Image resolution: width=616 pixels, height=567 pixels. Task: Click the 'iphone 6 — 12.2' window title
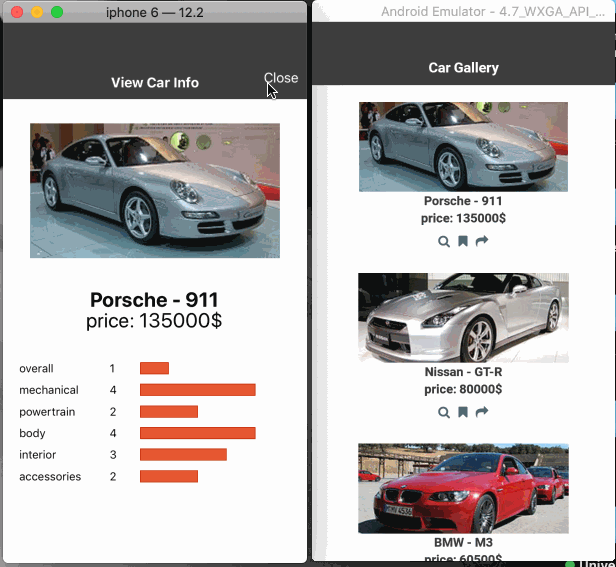(155, 13)
